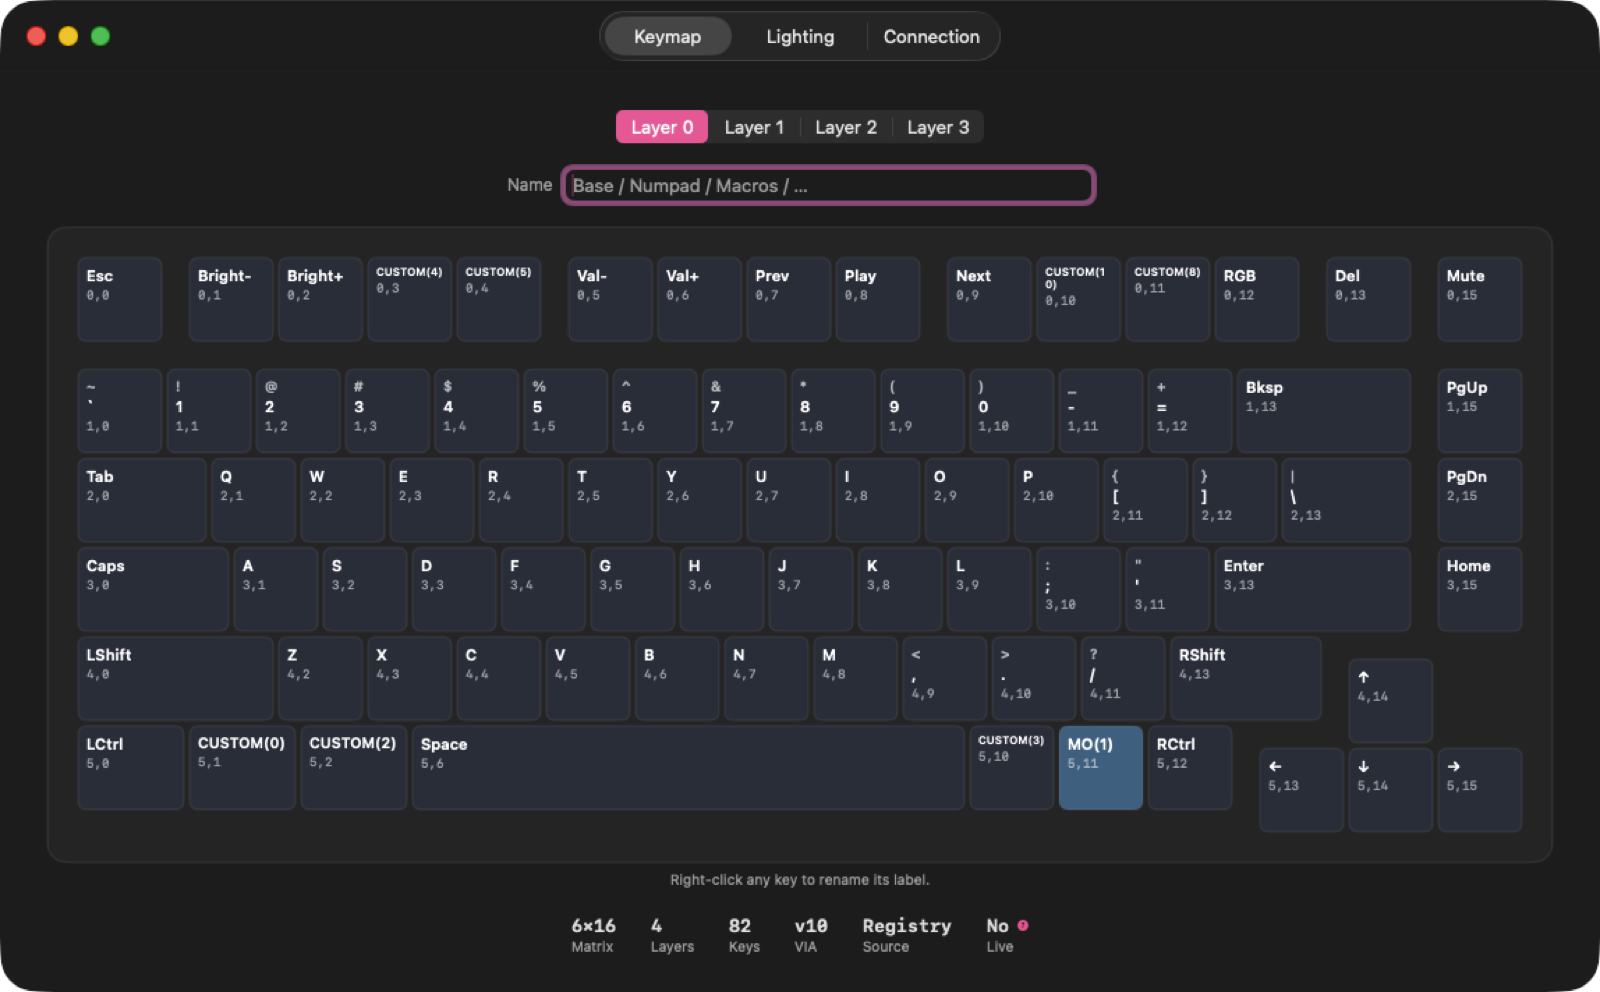1600x992 pixels.
Task: Select the PgUp key
Action: (x=1479, y=411)
